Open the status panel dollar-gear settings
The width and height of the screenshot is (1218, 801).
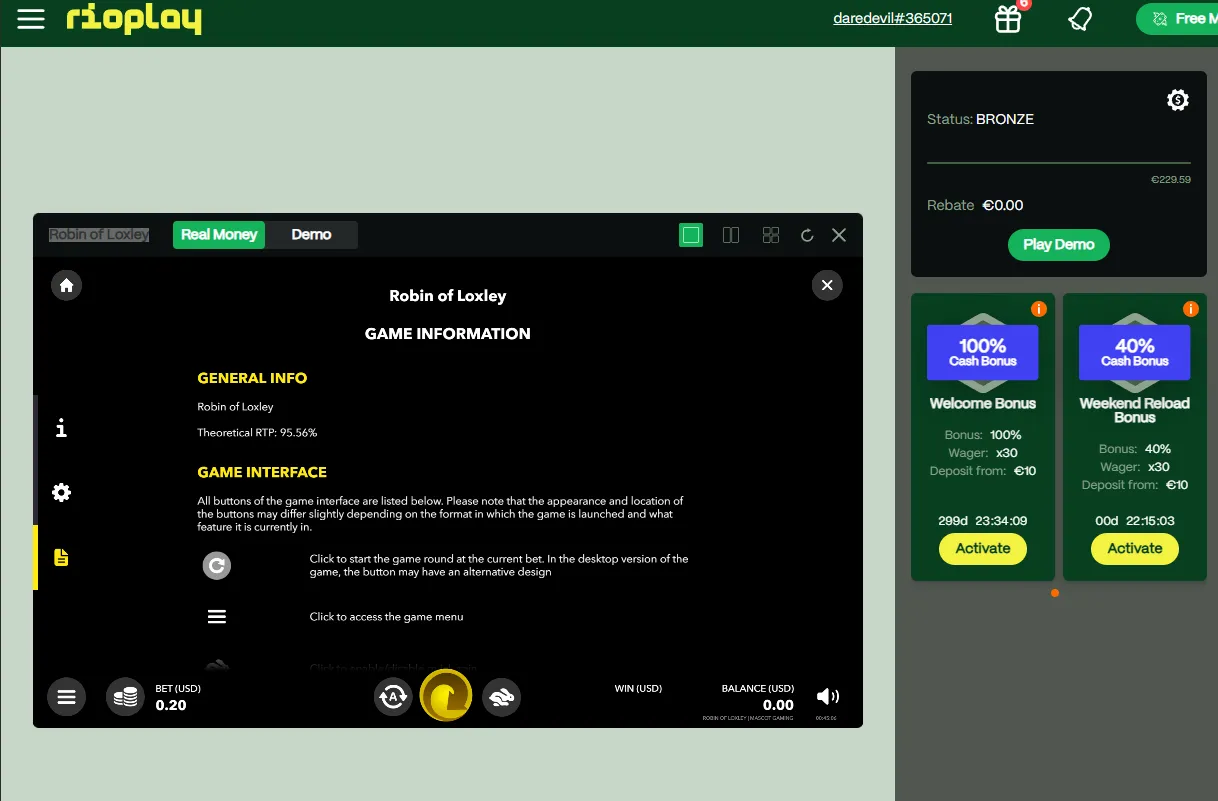(1178, 100)
